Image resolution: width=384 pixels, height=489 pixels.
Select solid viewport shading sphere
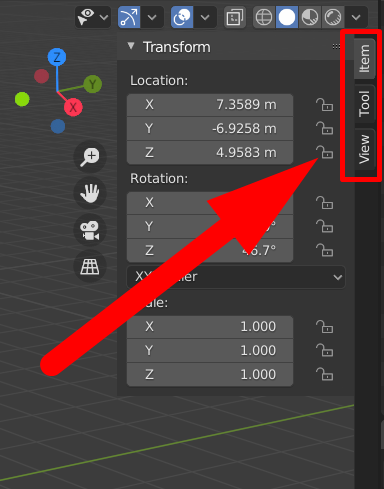click(x=287, y=17)
